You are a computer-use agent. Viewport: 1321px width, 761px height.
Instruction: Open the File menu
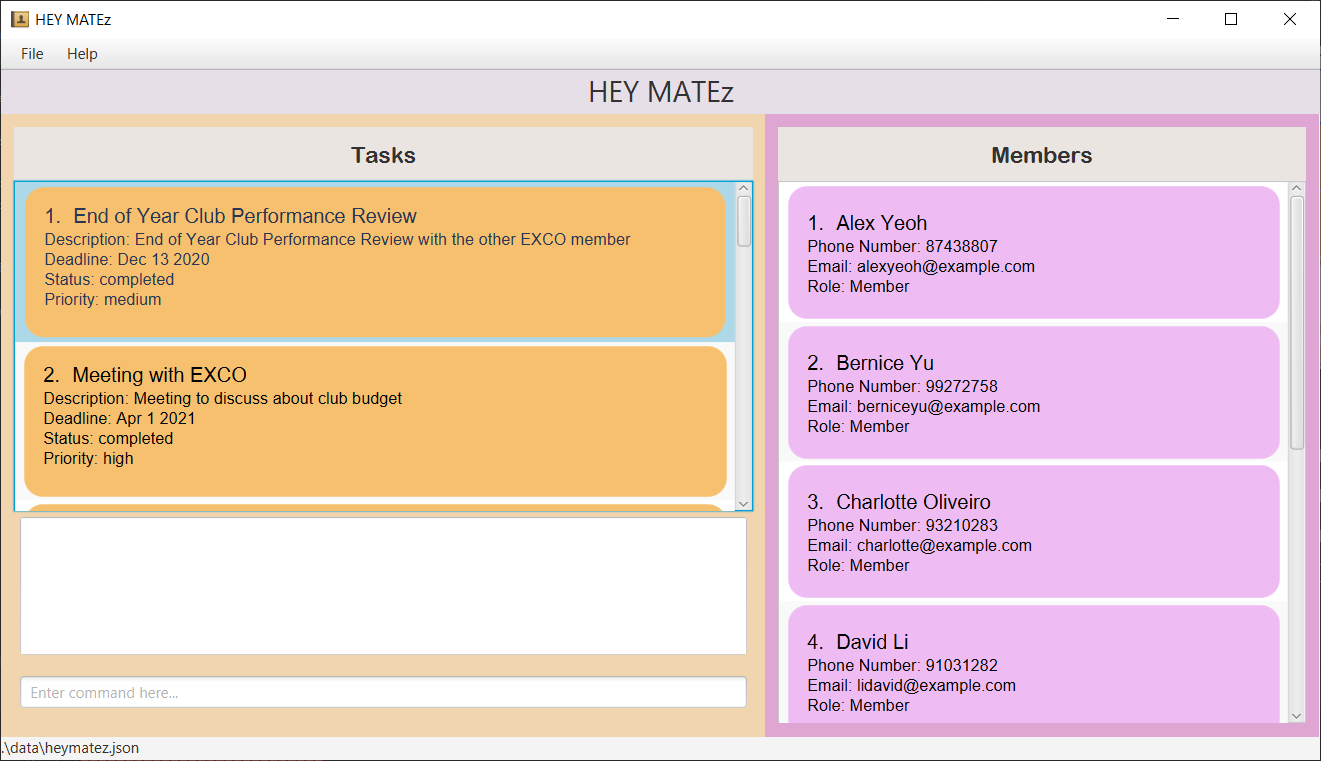tap(32, 54)
